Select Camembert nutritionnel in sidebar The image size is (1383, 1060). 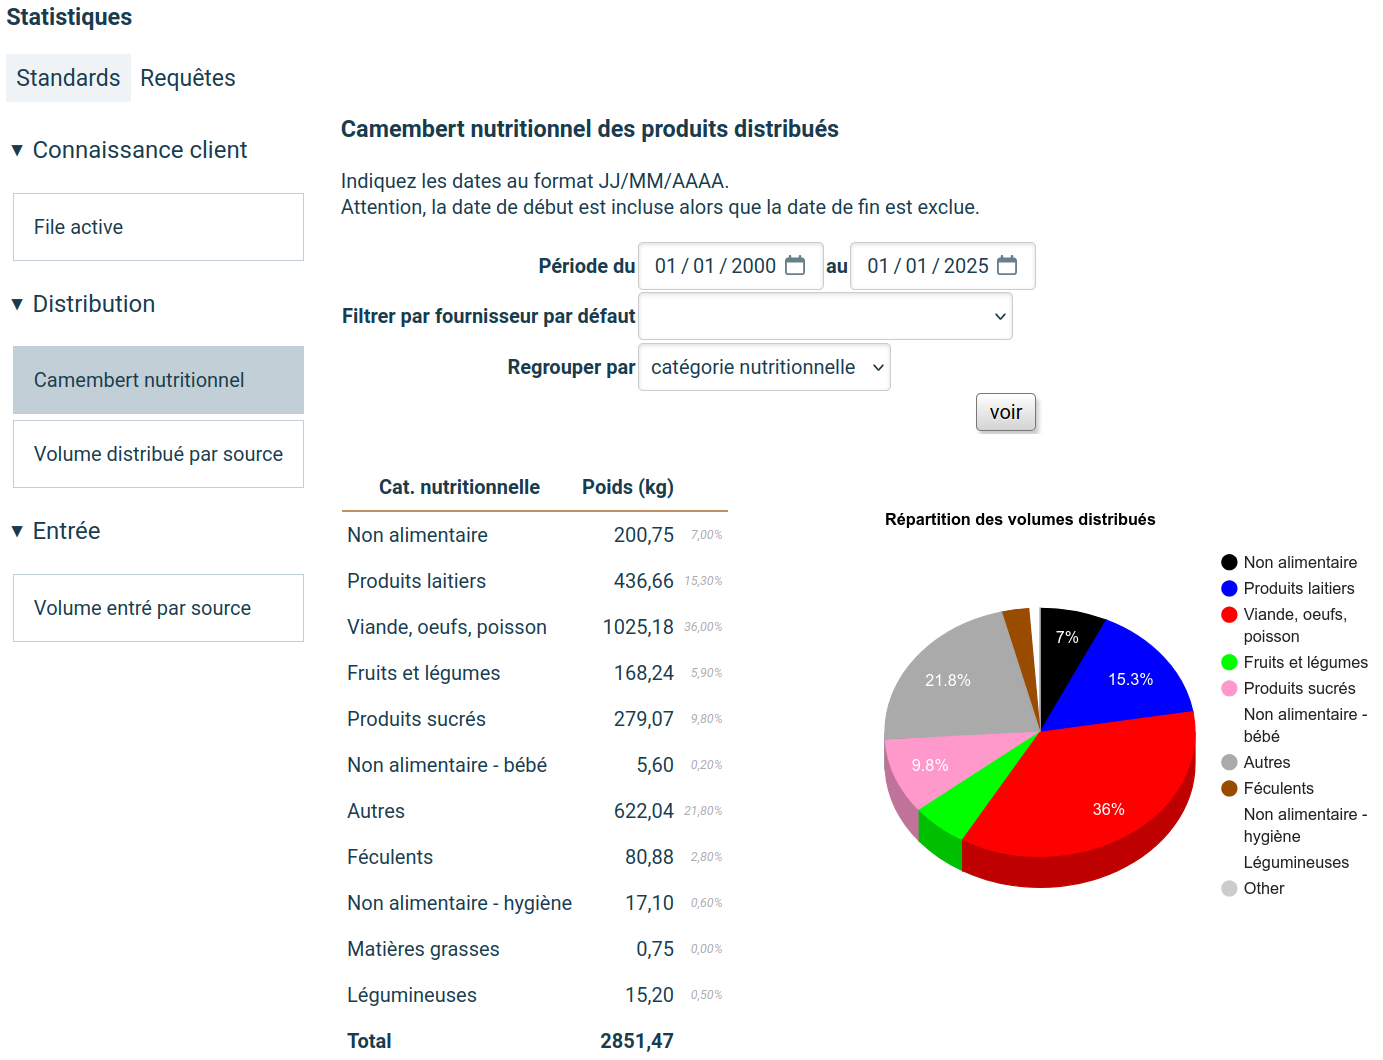158,380
